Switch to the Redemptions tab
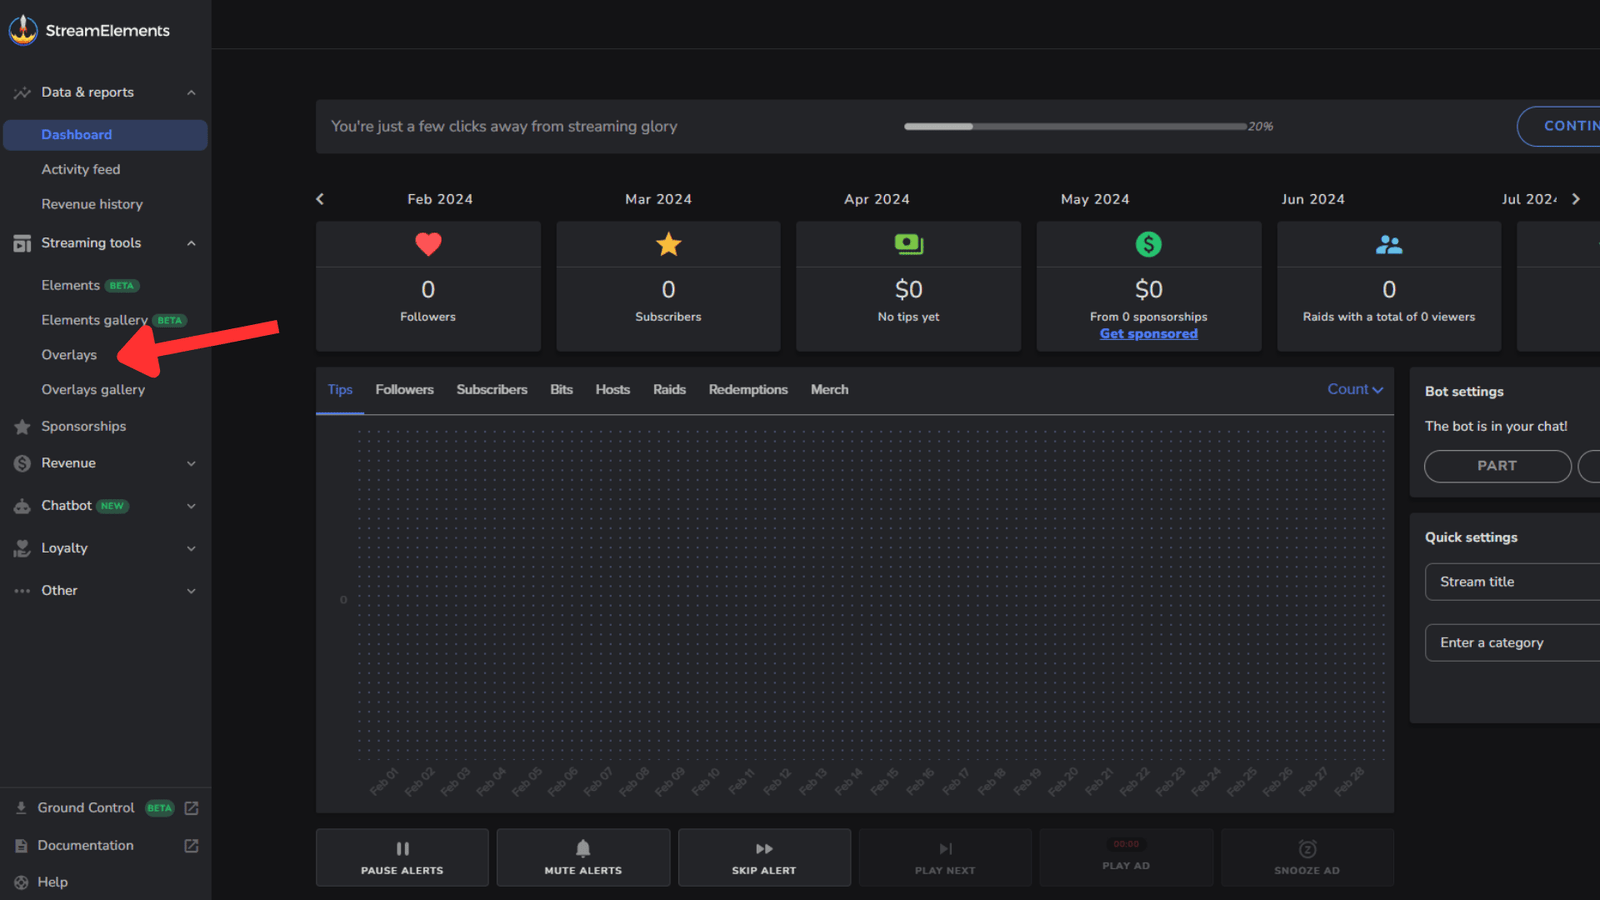 (748, 390)
